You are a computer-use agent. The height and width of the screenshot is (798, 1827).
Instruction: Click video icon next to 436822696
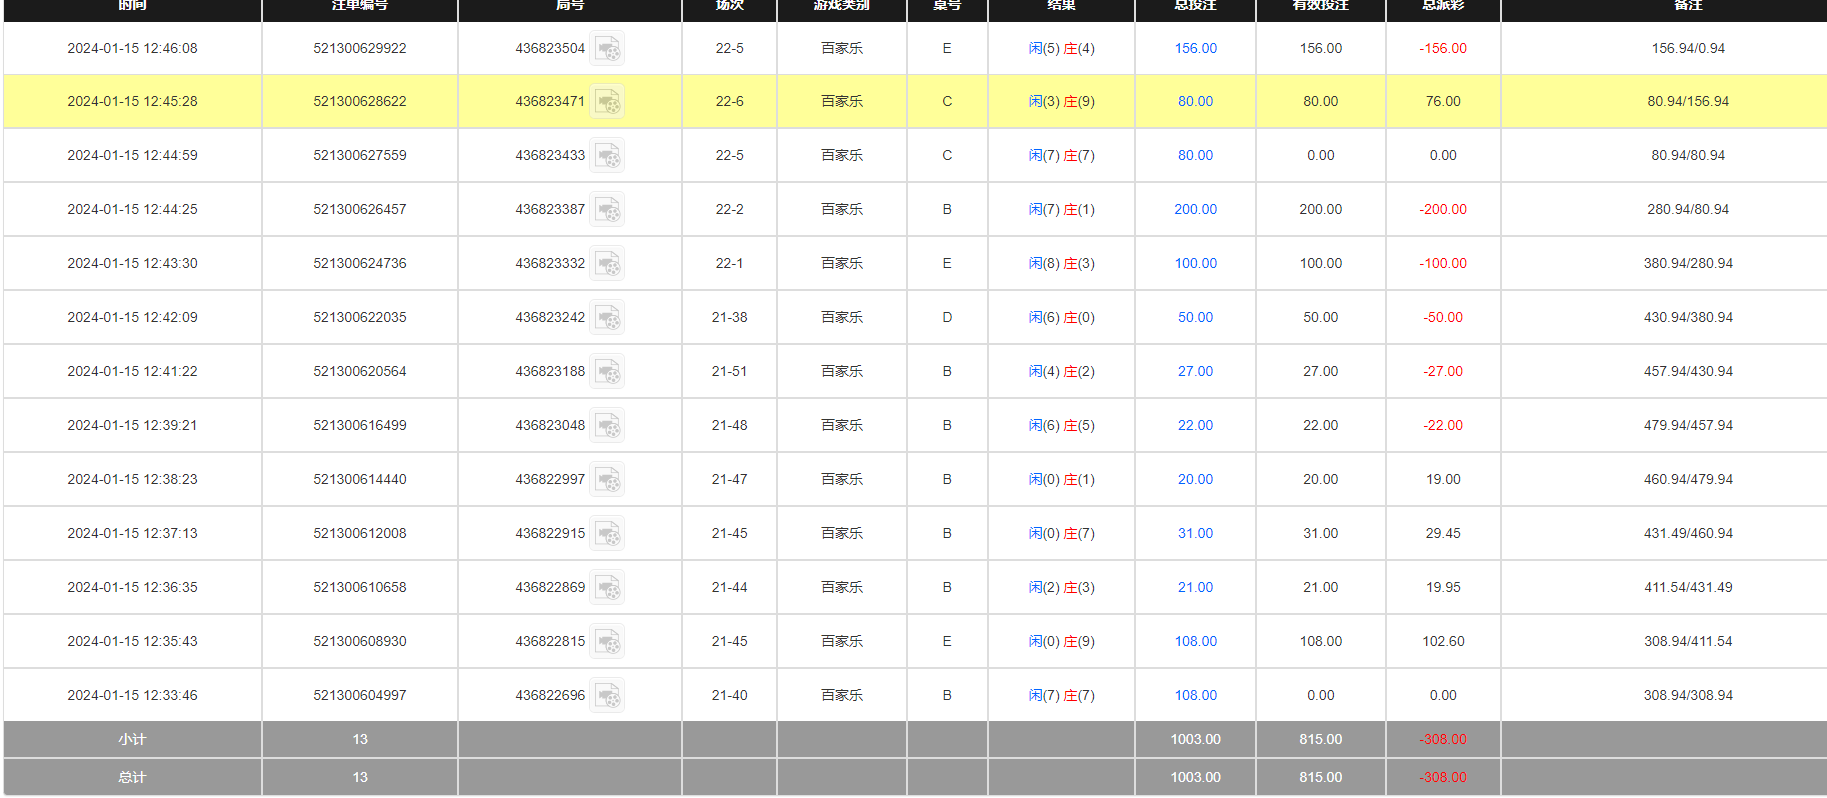pyautogui.click(x=607, y=696)
